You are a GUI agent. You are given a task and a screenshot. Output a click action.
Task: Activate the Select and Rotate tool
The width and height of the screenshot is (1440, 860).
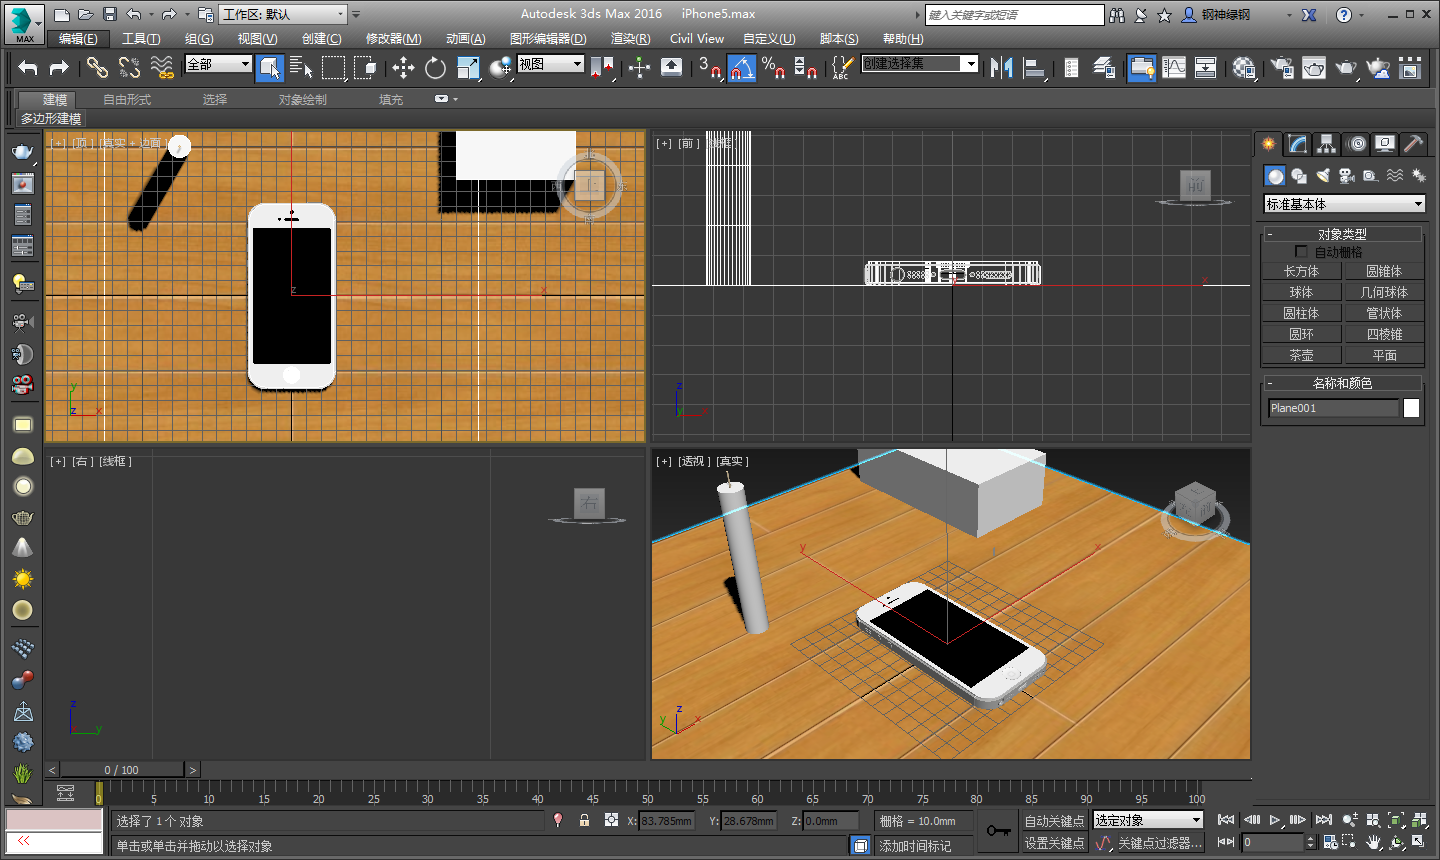435,67
